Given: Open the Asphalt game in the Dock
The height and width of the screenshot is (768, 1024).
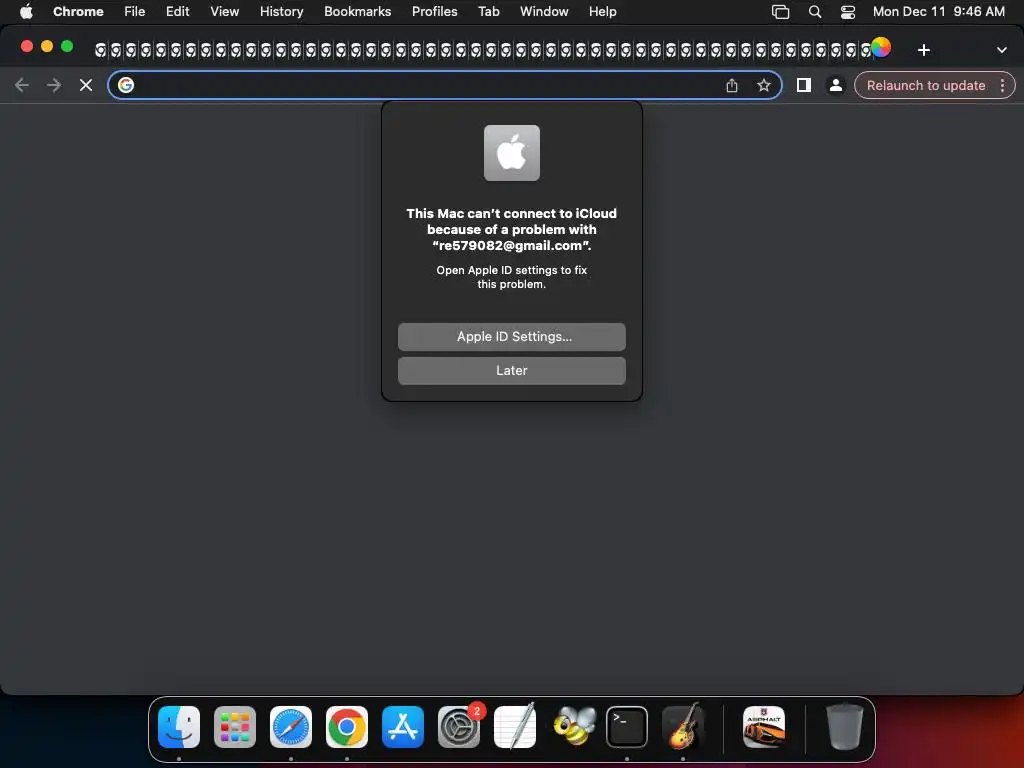Looking at the screenshot, I should (764, 727).
